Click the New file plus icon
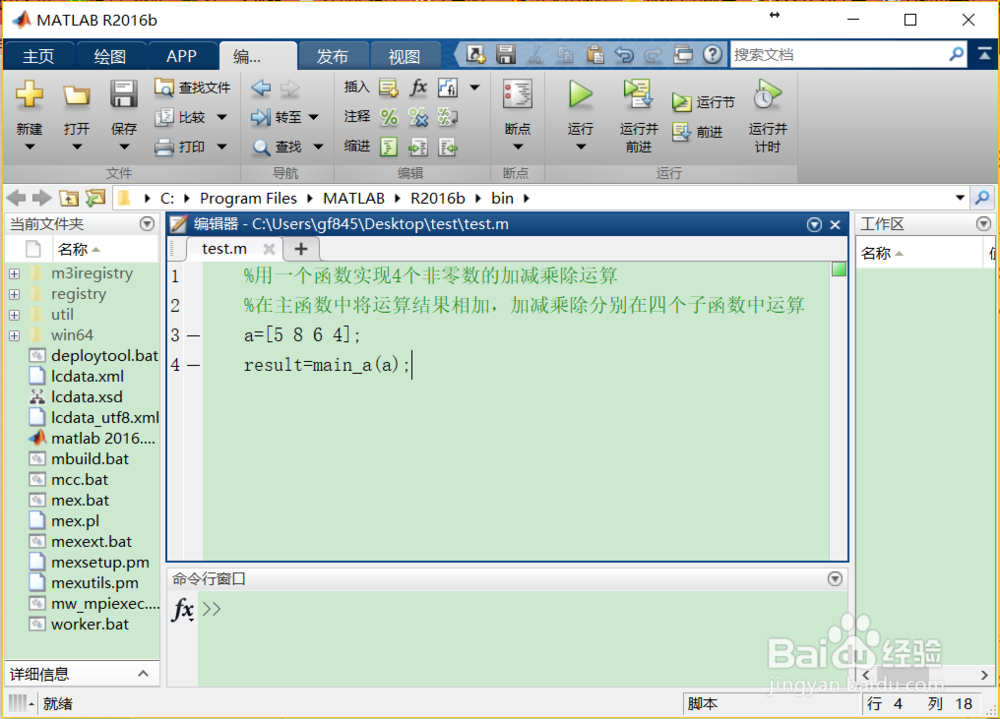 click(29, 95)
